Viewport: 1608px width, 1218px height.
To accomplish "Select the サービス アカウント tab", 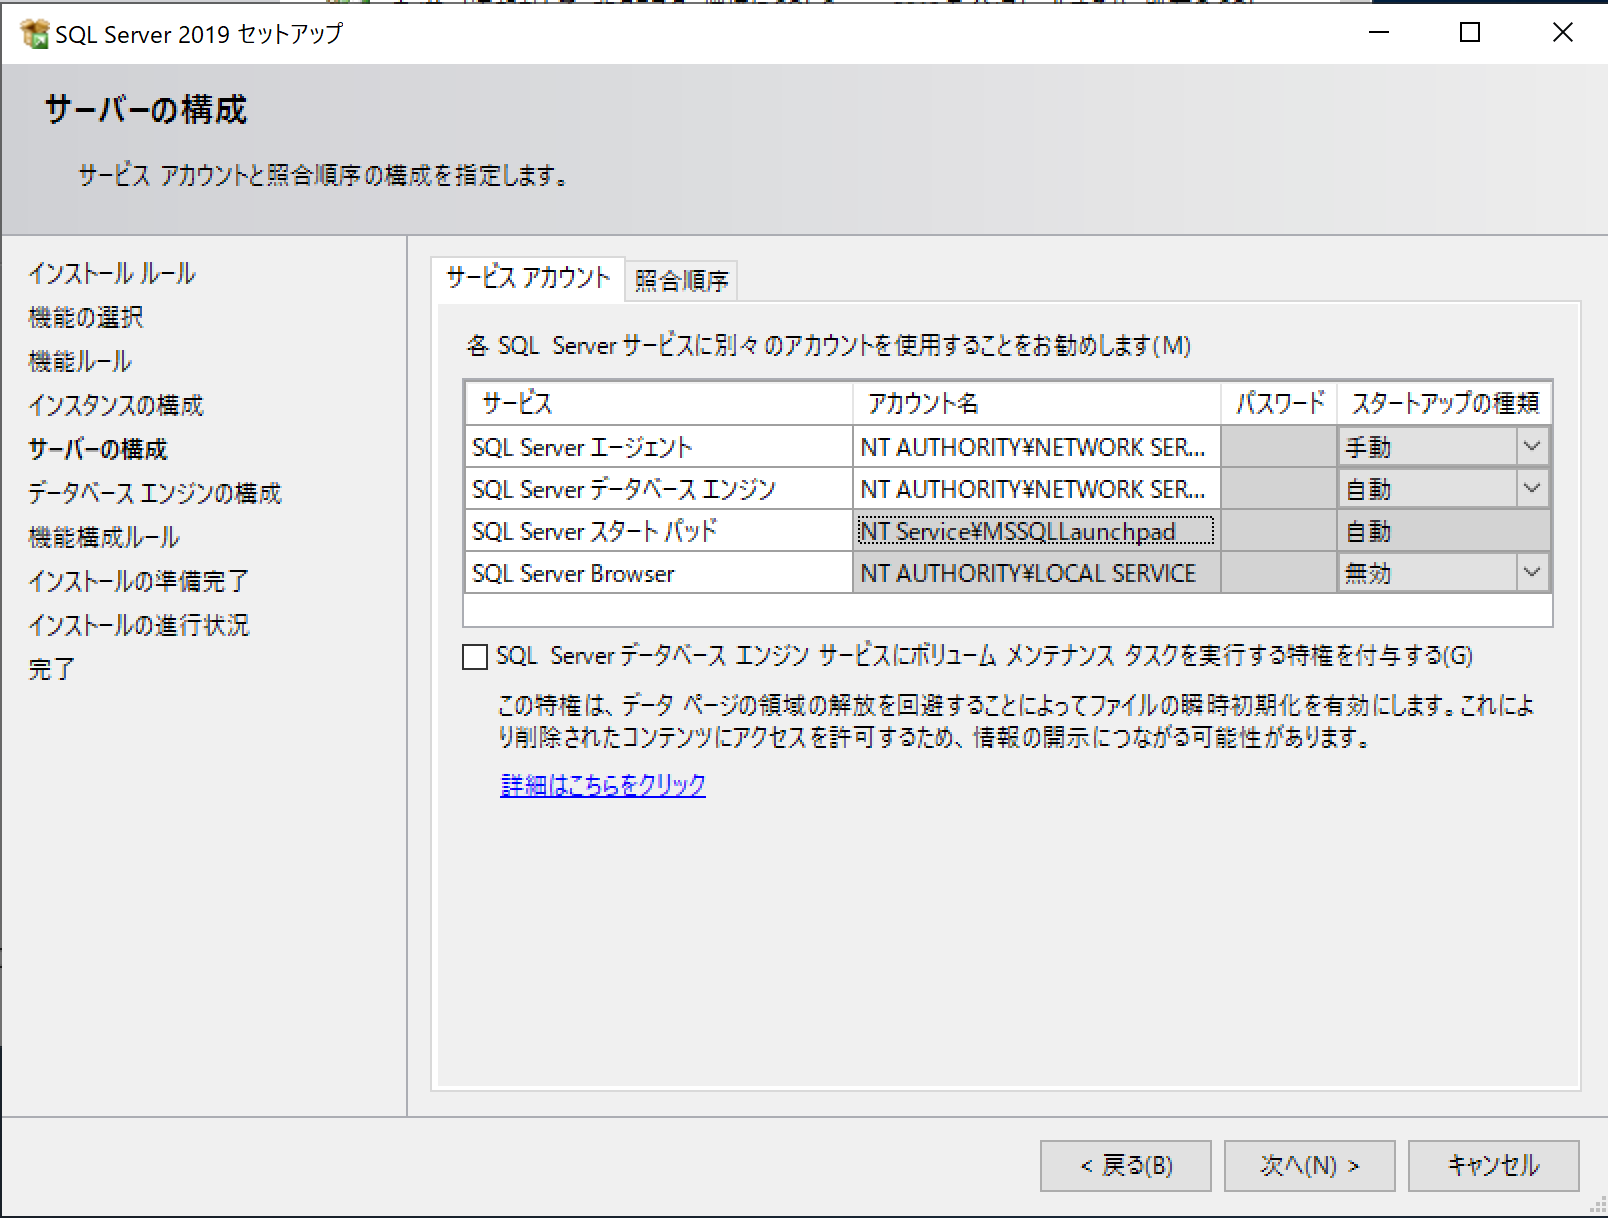I will pos(528,278).
